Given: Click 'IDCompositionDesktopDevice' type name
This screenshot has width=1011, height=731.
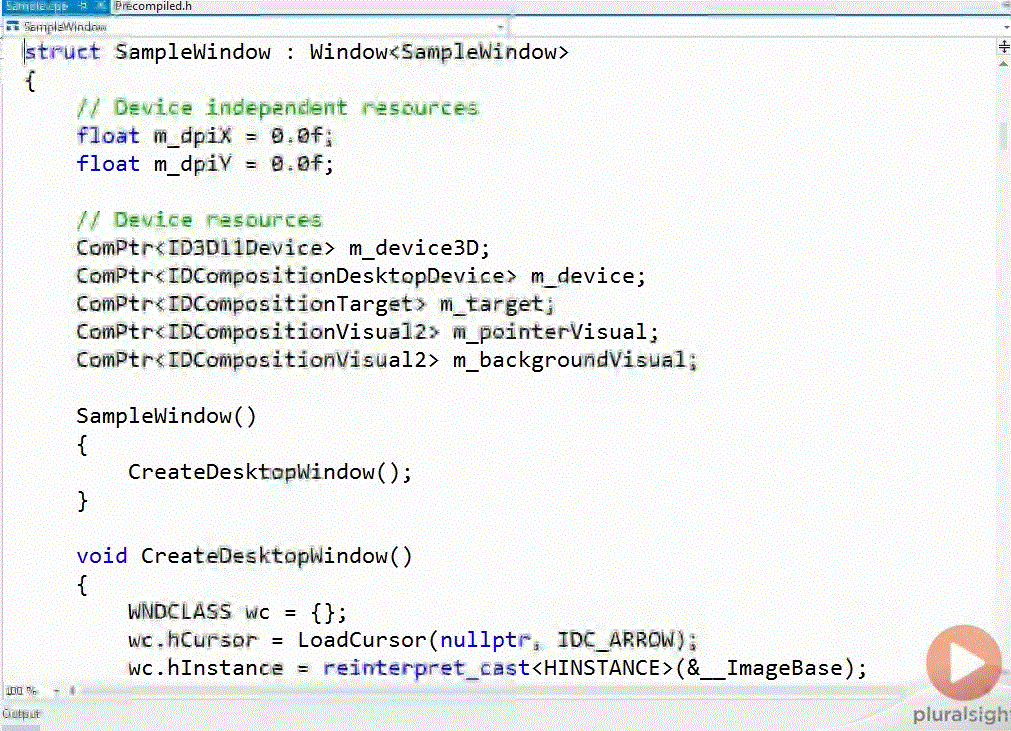Looking at the screenshot, I should coord(335,276).
